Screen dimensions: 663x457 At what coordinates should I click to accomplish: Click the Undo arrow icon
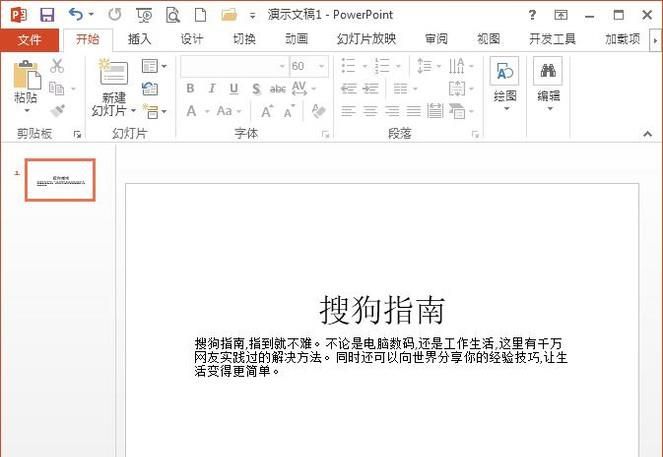[x=76, y=14]
